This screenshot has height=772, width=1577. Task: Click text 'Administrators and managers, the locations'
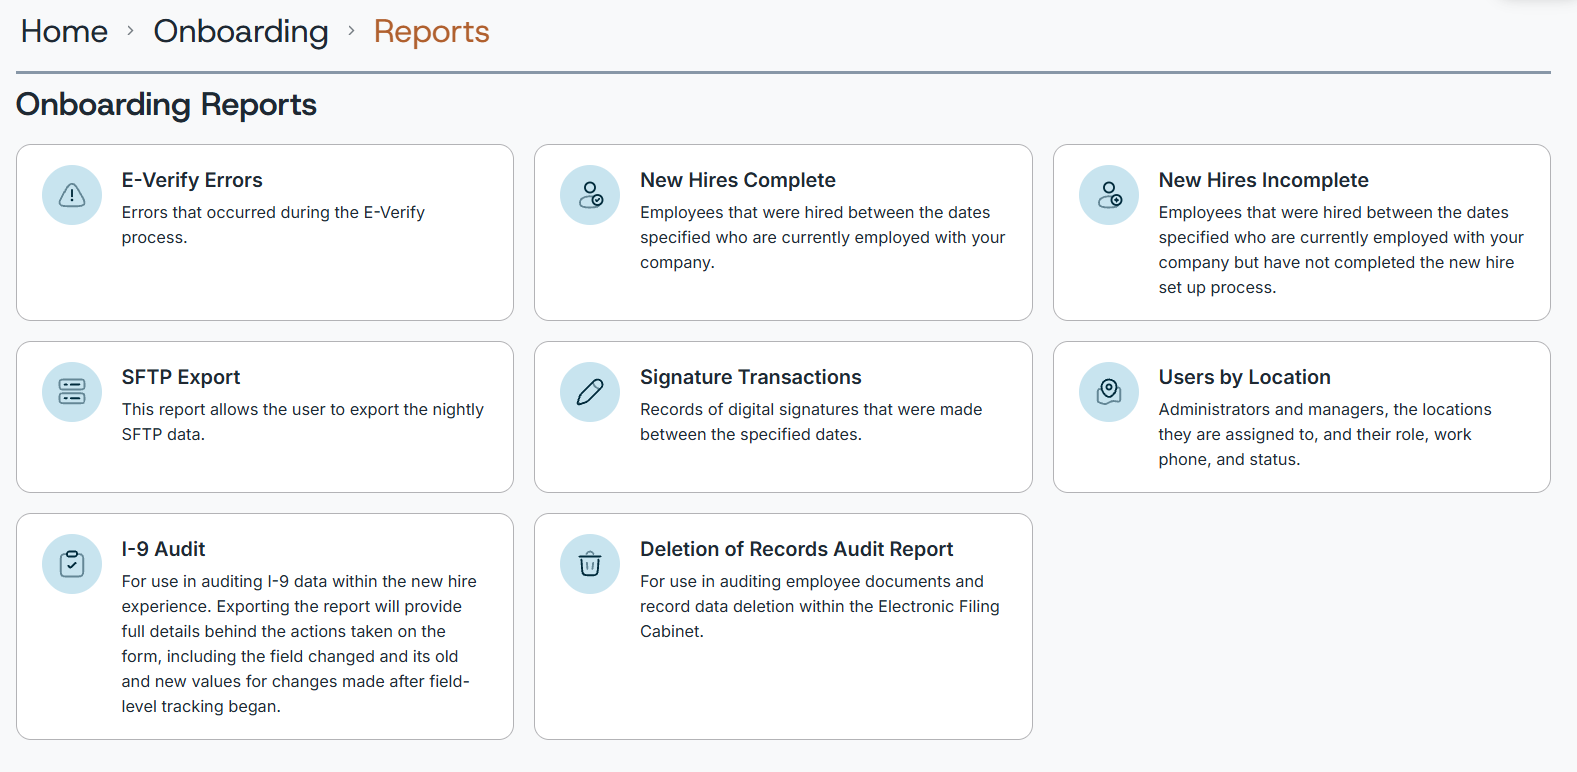(x=1325, y=409)
